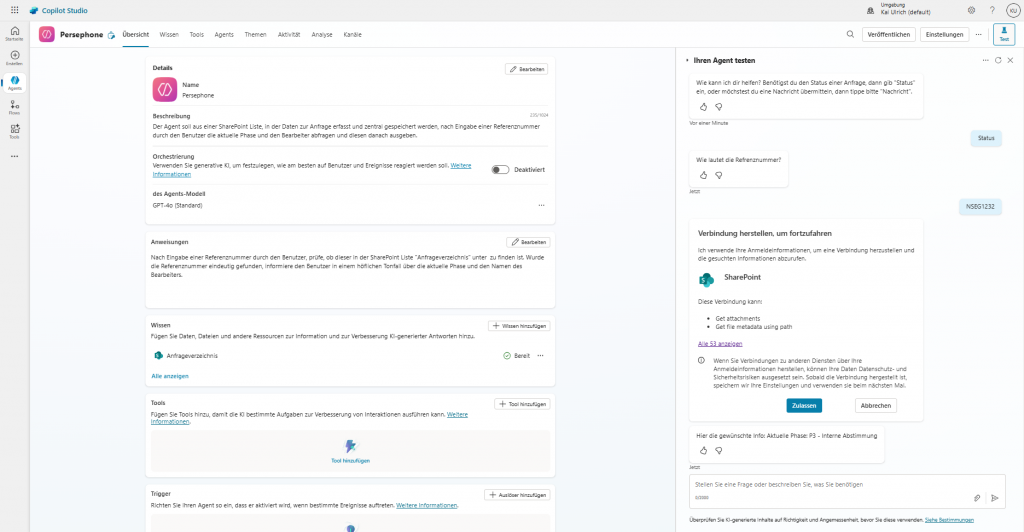Open the agent model options ellipsis menu

[x=541, y=205]
